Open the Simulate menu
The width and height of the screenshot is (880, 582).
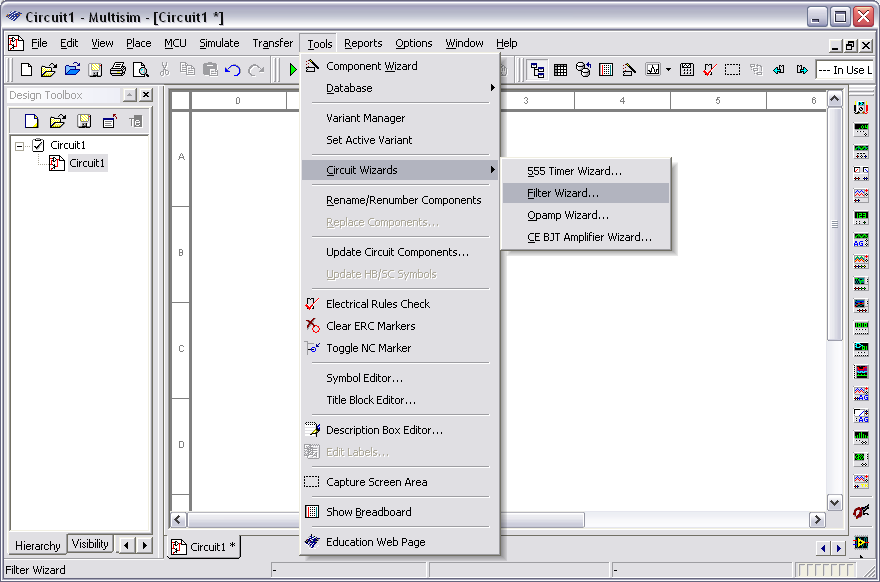pos(219,43)
